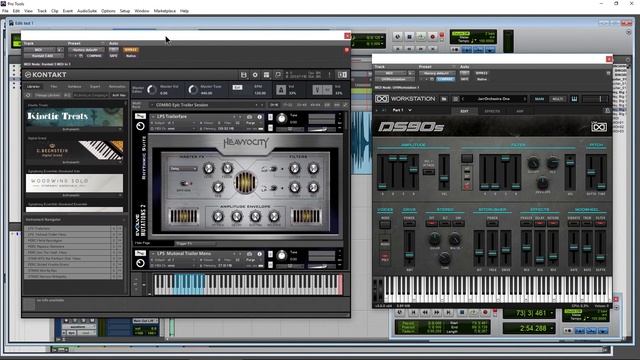The height and width of the screenshot is (360, 640).
Task: Click wrench icon of LPS Trailerfare instrument
Action: click(x=140, y=117)
